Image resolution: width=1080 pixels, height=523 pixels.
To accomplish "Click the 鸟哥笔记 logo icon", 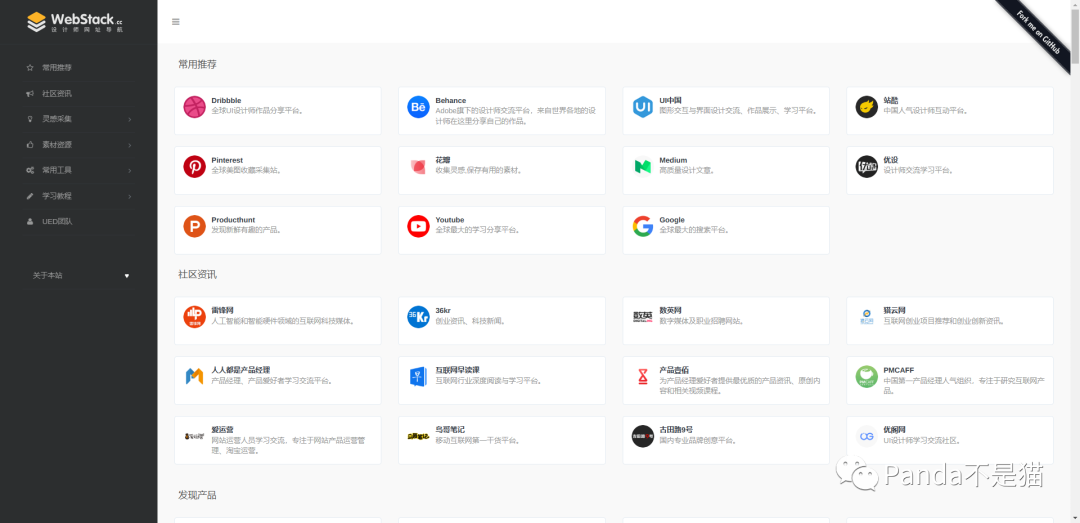I will click(x=418, y=436).
